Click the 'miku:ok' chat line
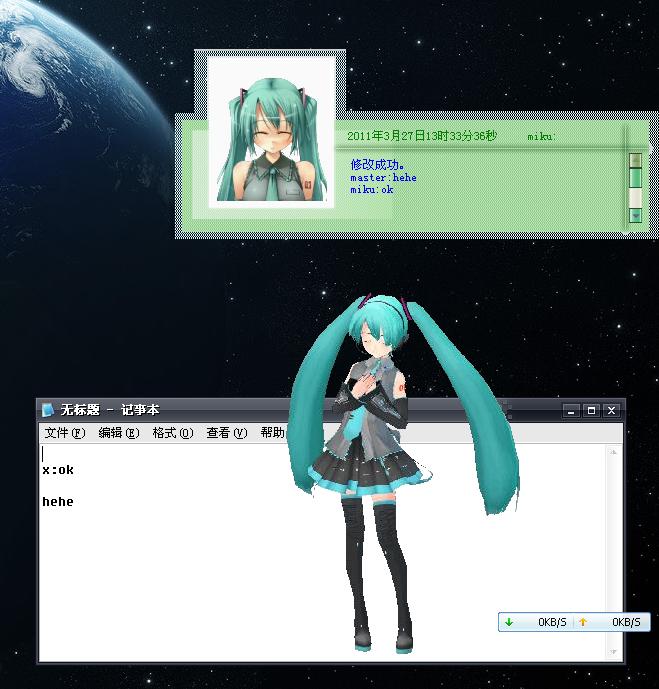This screenshot has width=659, height=689. pos(372,189)
